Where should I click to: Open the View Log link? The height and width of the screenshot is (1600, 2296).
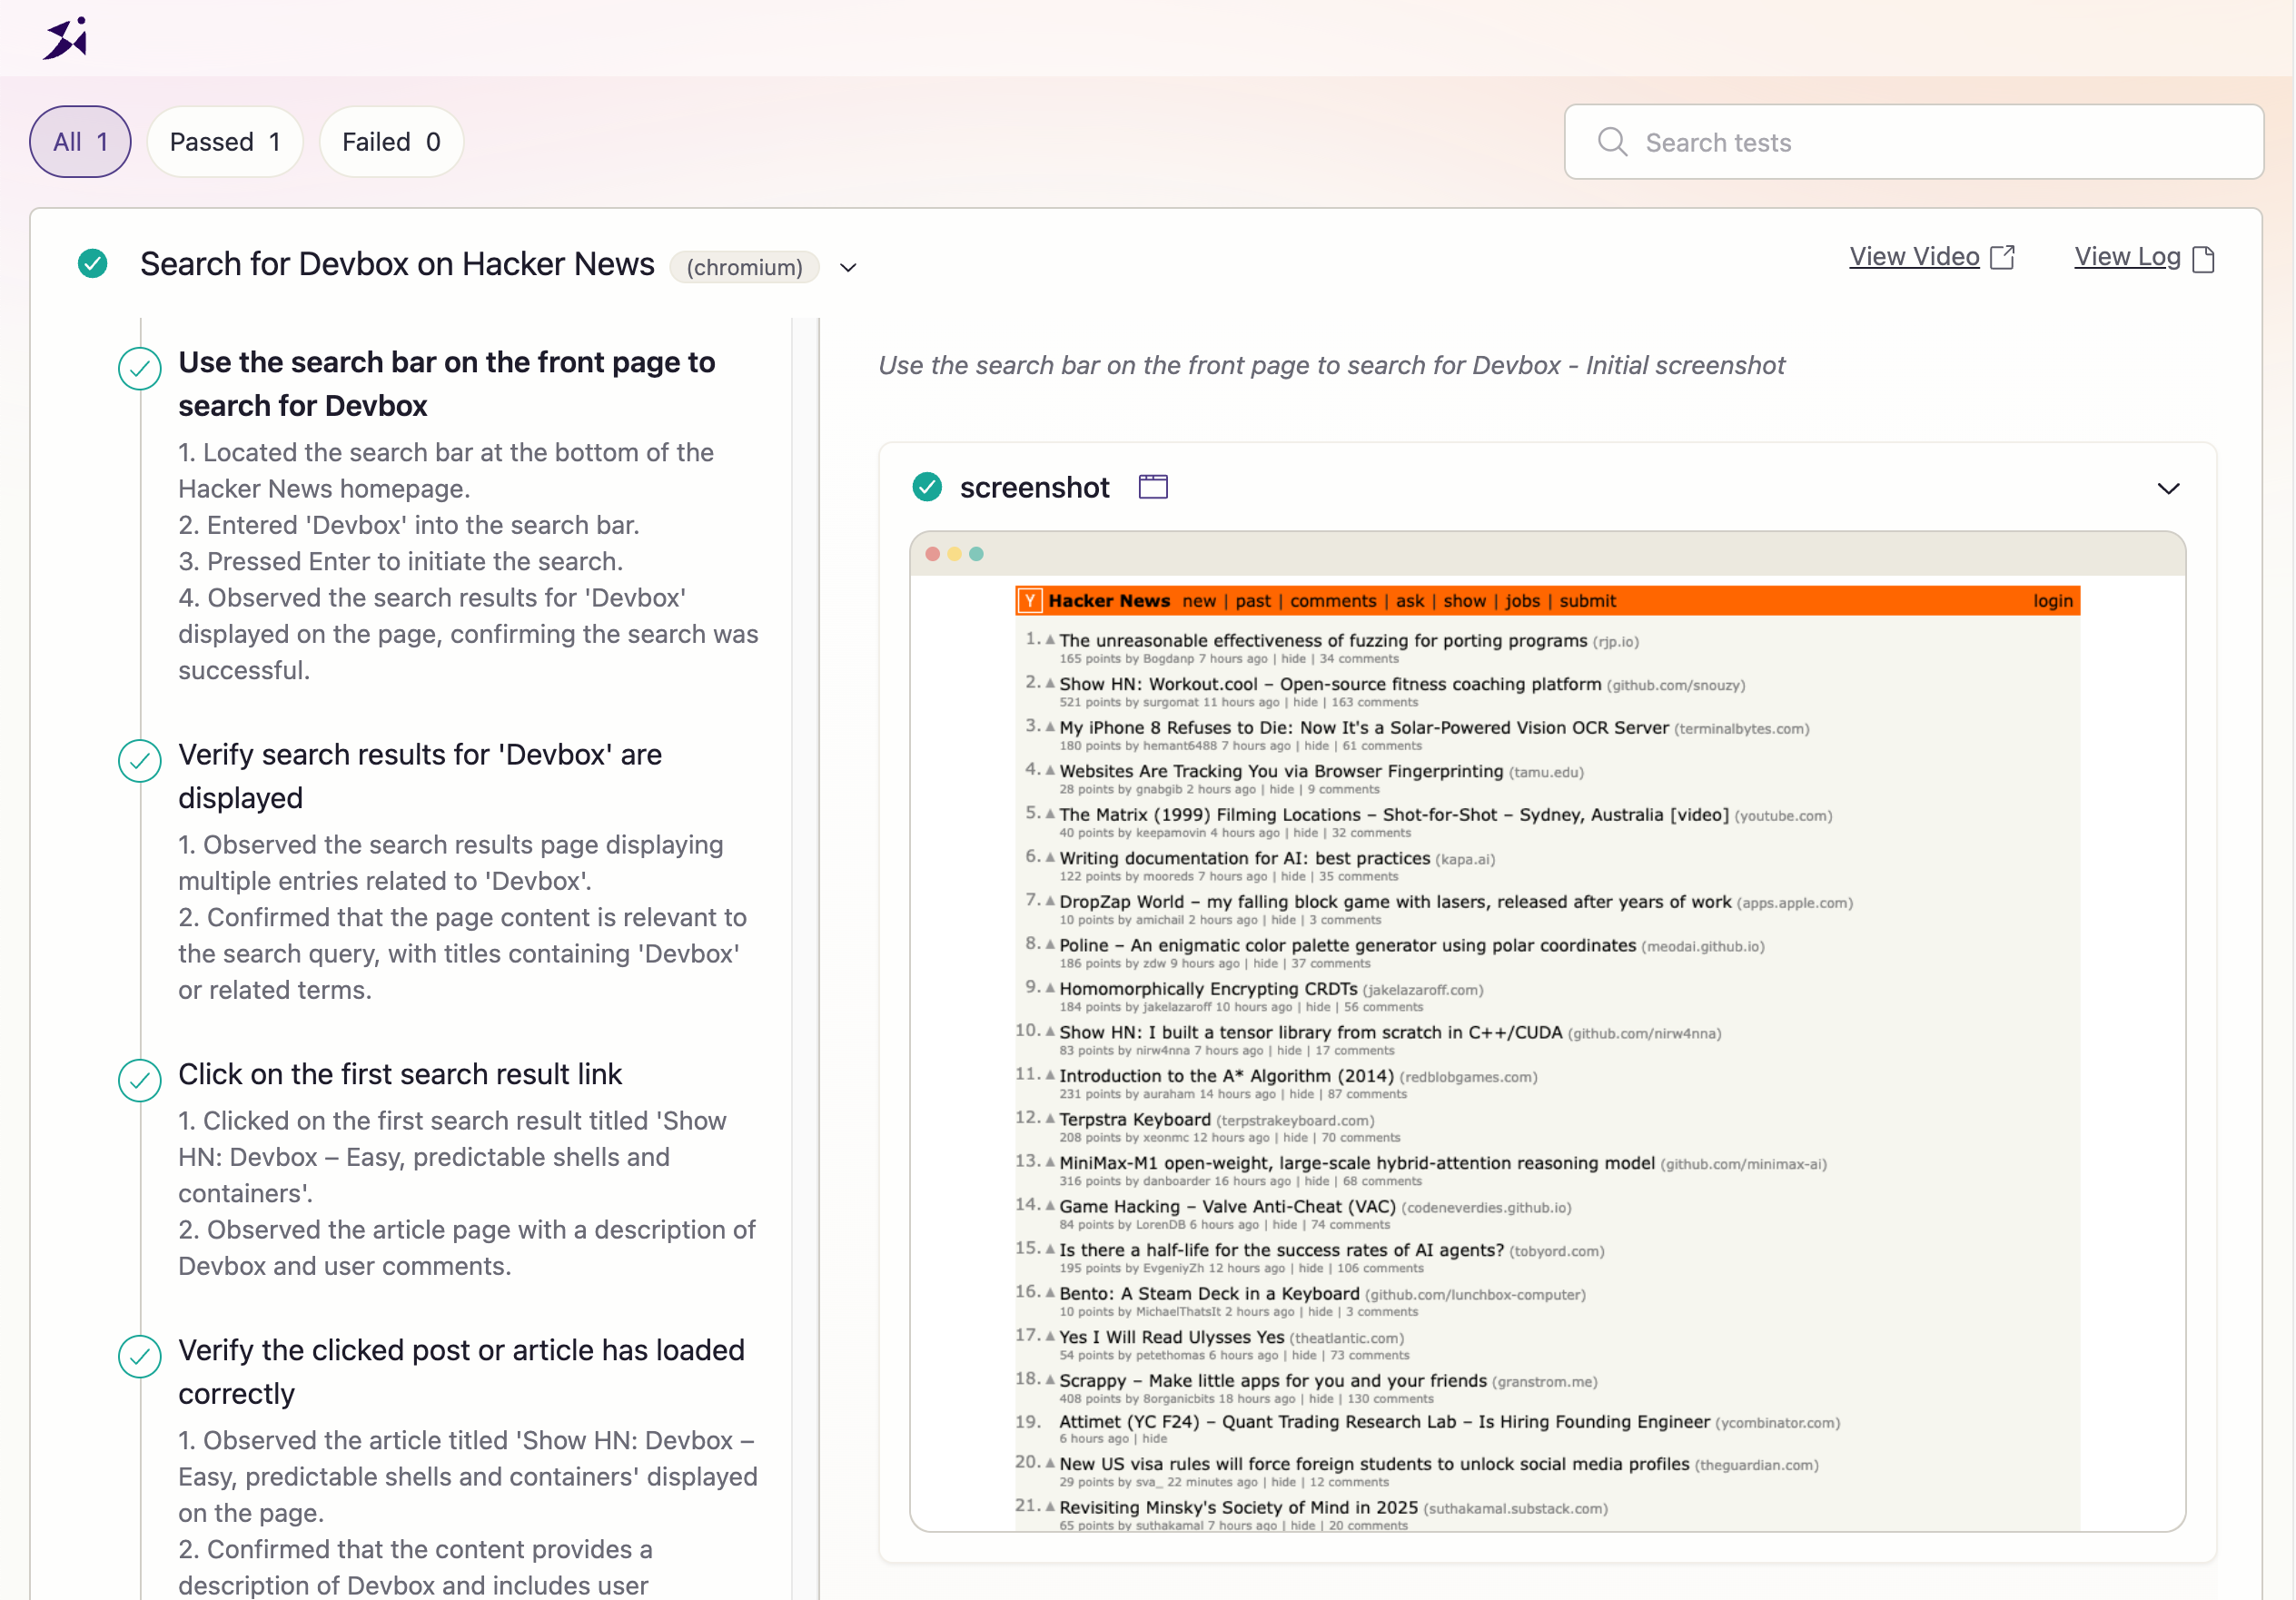tap(2126, 257)
